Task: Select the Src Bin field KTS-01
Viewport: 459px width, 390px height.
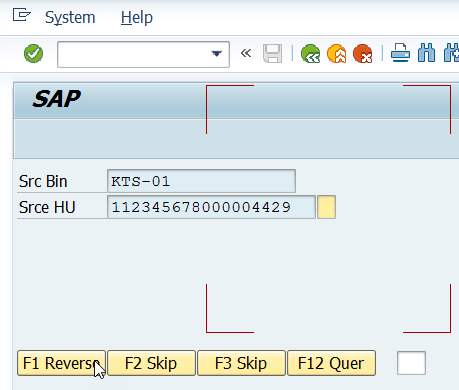Action: point(201,181)
